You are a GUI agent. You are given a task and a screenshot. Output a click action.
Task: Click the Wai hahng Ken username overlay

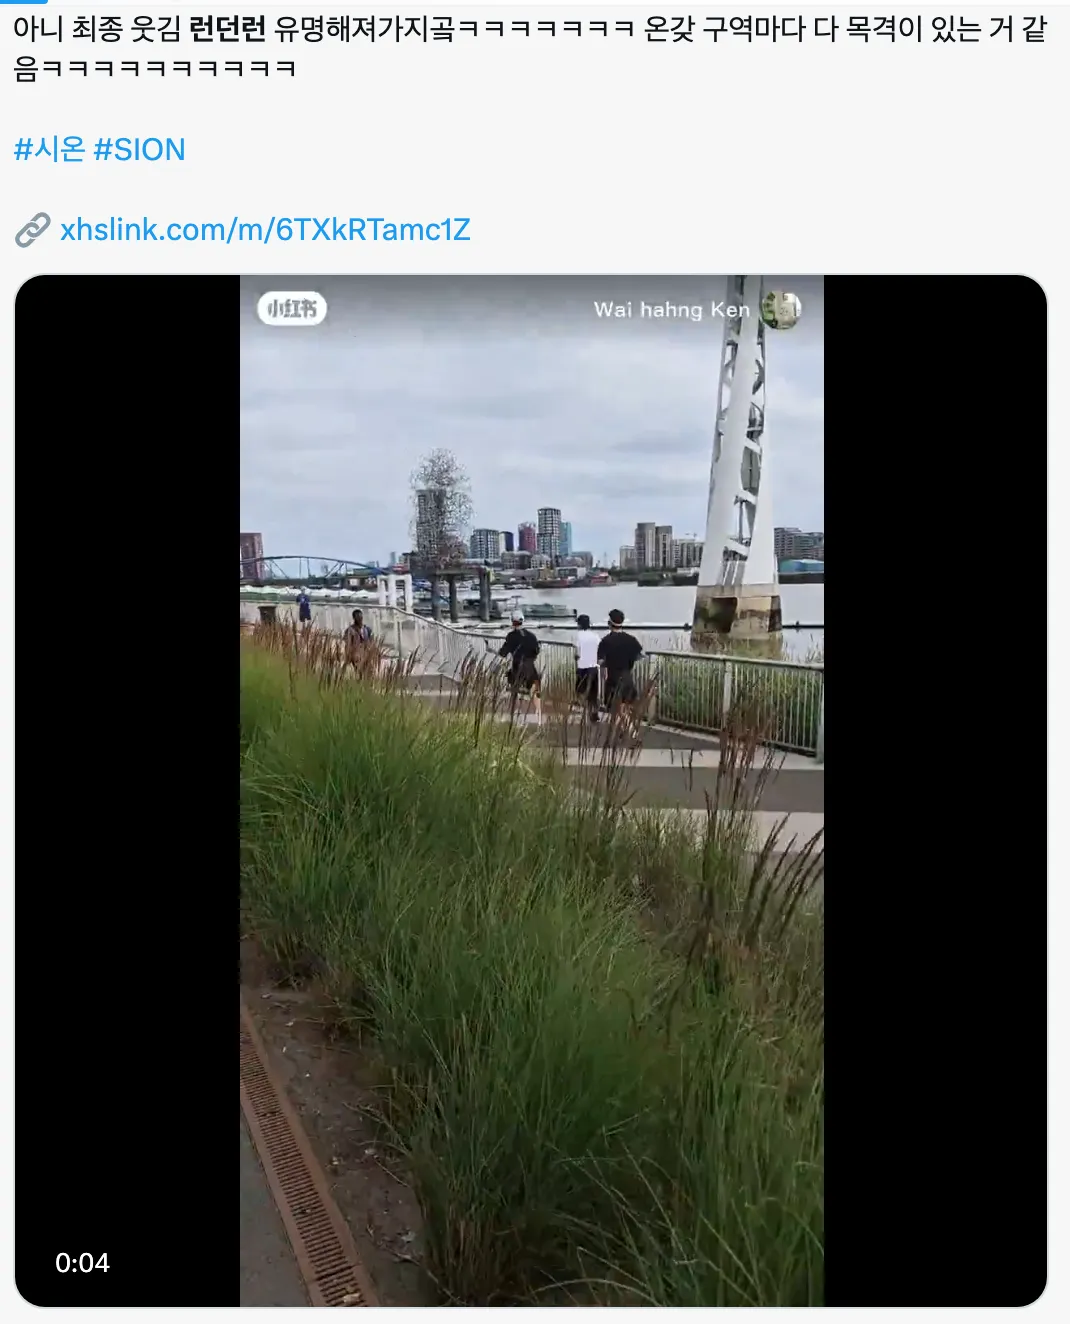[x=671, y=309]
